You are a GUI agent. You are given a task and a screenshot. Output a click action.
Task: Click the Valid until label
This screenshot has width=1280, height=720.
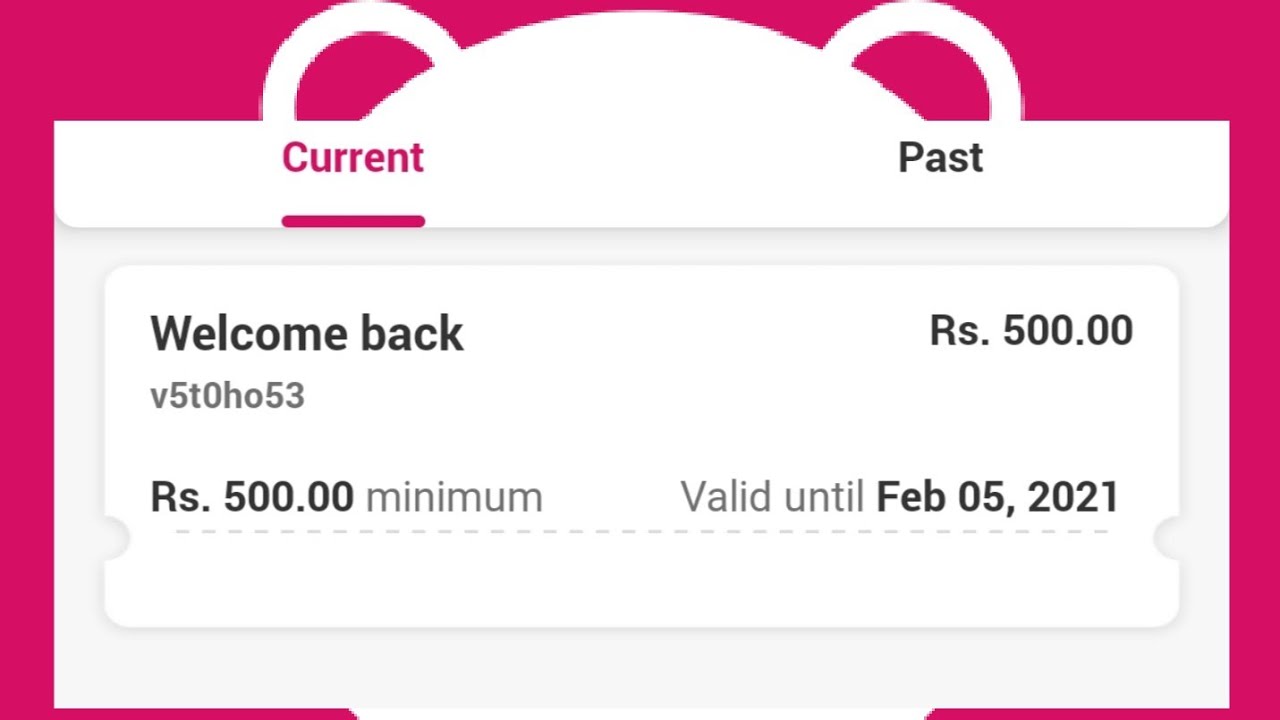(772, 497)
